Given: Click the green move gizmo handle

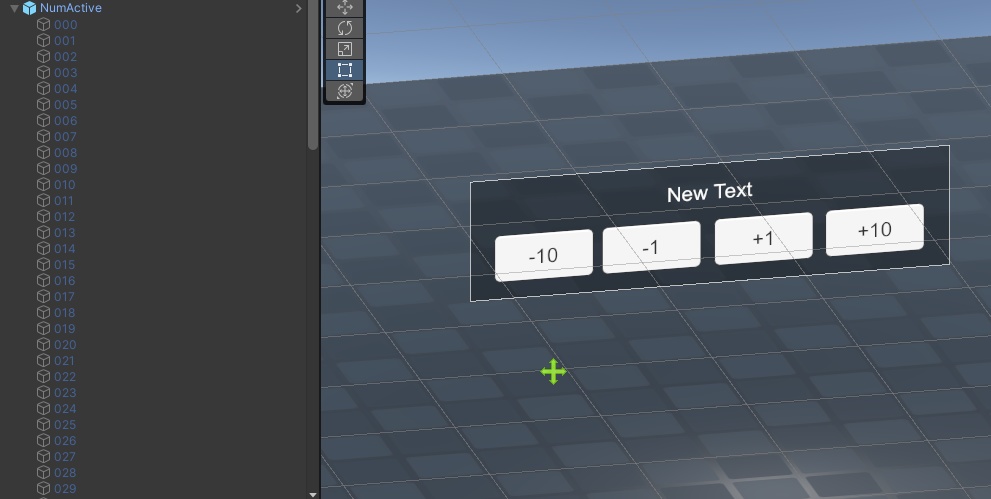Looking at the screenshot, I should (554, 372).
